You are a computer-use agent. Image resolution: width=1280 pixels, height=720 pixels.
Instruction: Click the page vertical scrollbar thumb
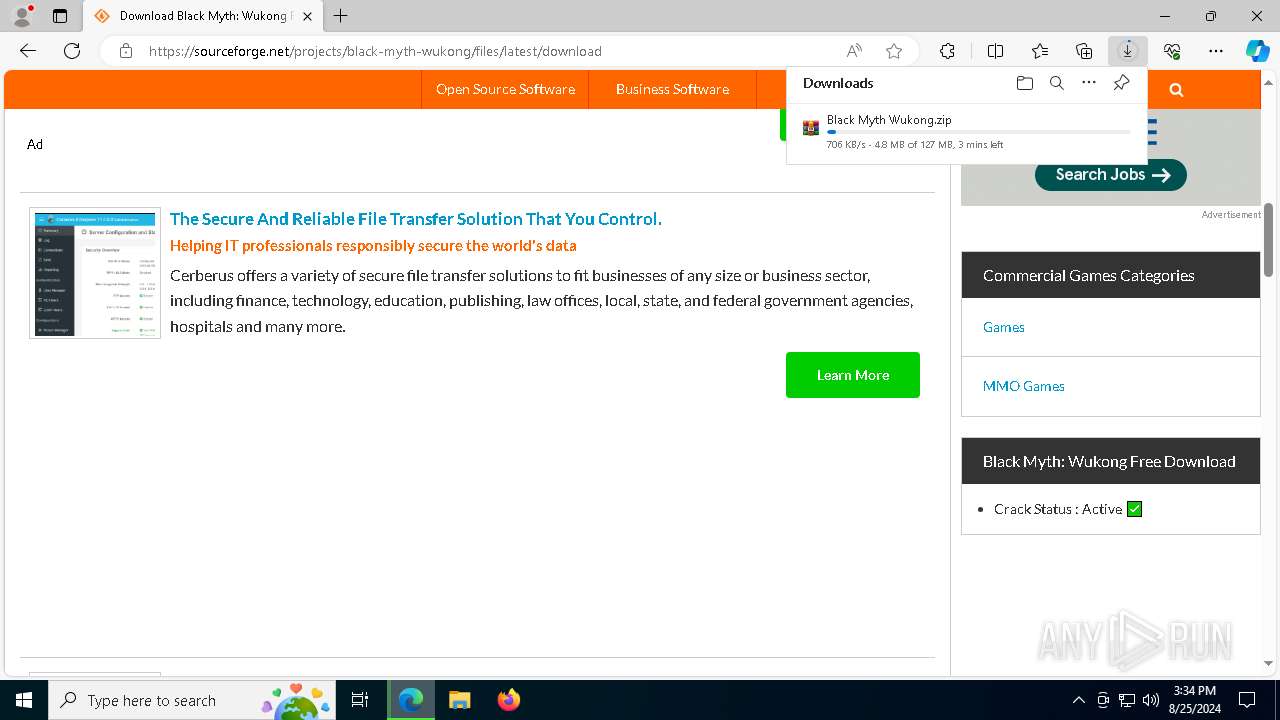[1269, 240]
